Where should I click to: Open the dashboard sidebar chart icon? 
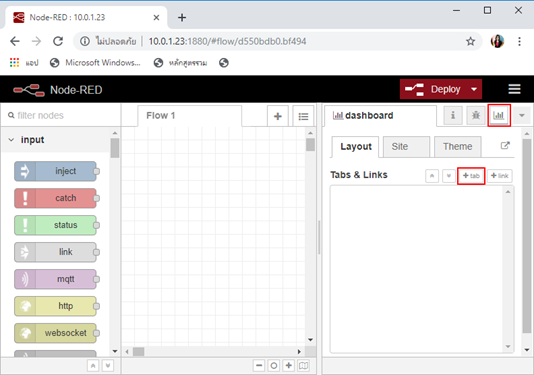(499, 115)
